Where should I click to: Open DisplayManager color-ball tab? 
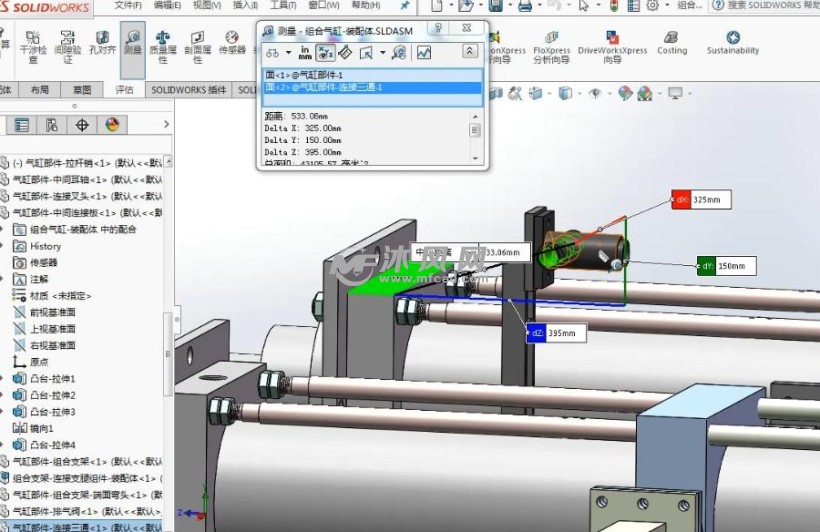tap(112, 125)
